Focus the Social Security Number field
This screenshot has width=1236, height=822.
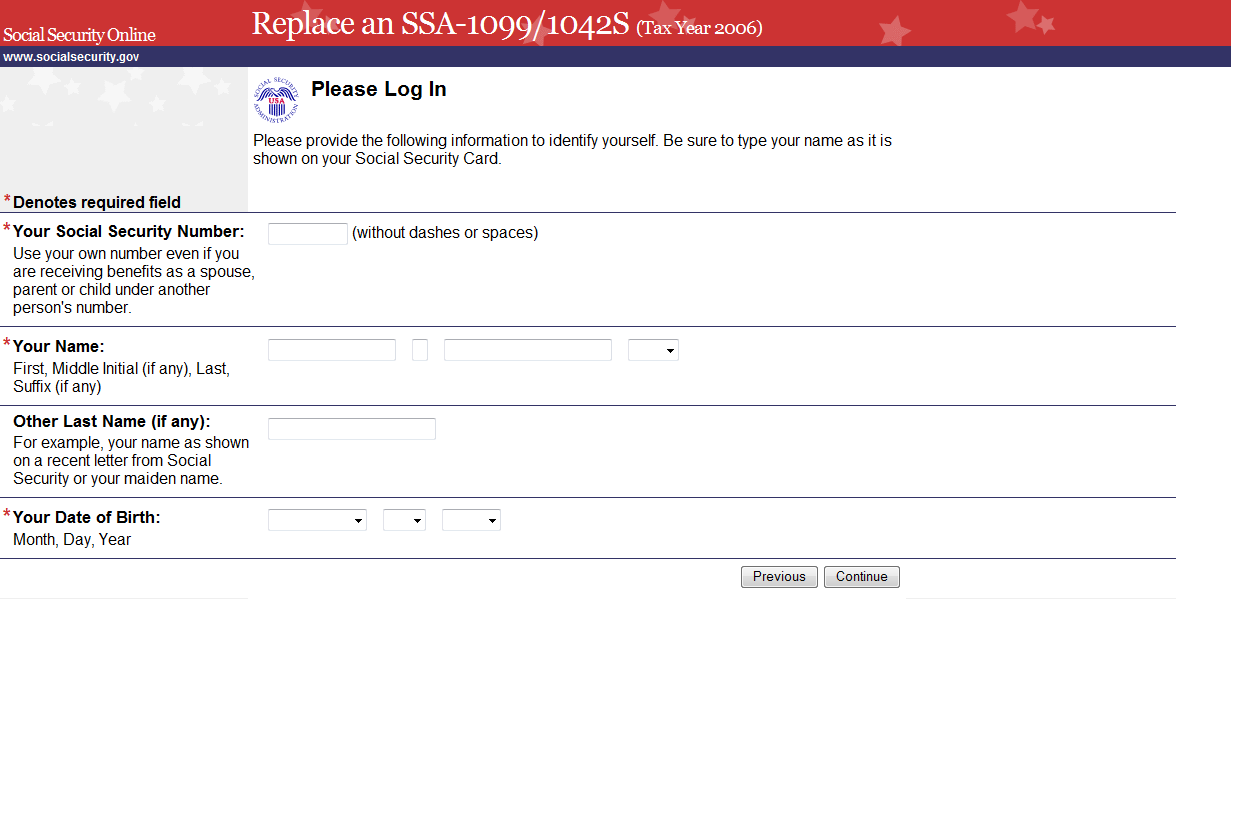pos(308,234)
